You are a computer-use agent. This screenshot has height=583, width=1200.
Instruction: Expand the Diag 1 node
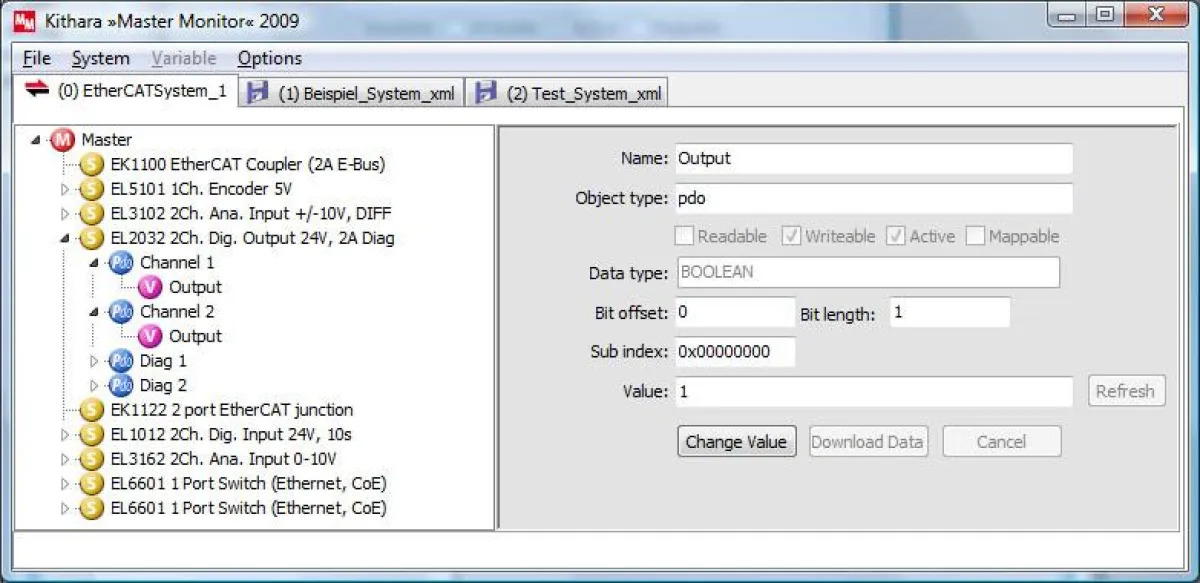coord(95,361)
